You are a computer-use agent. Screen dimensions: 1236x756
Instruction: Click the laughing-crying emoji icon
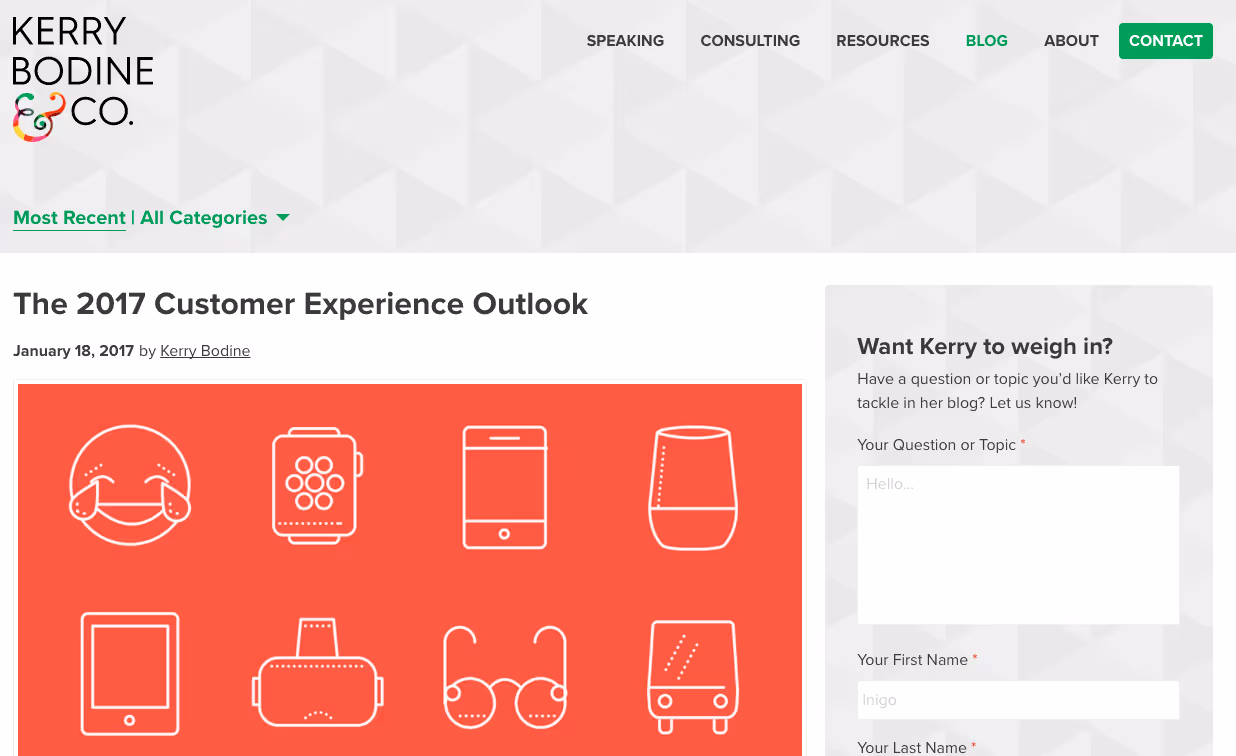point(129,485)
